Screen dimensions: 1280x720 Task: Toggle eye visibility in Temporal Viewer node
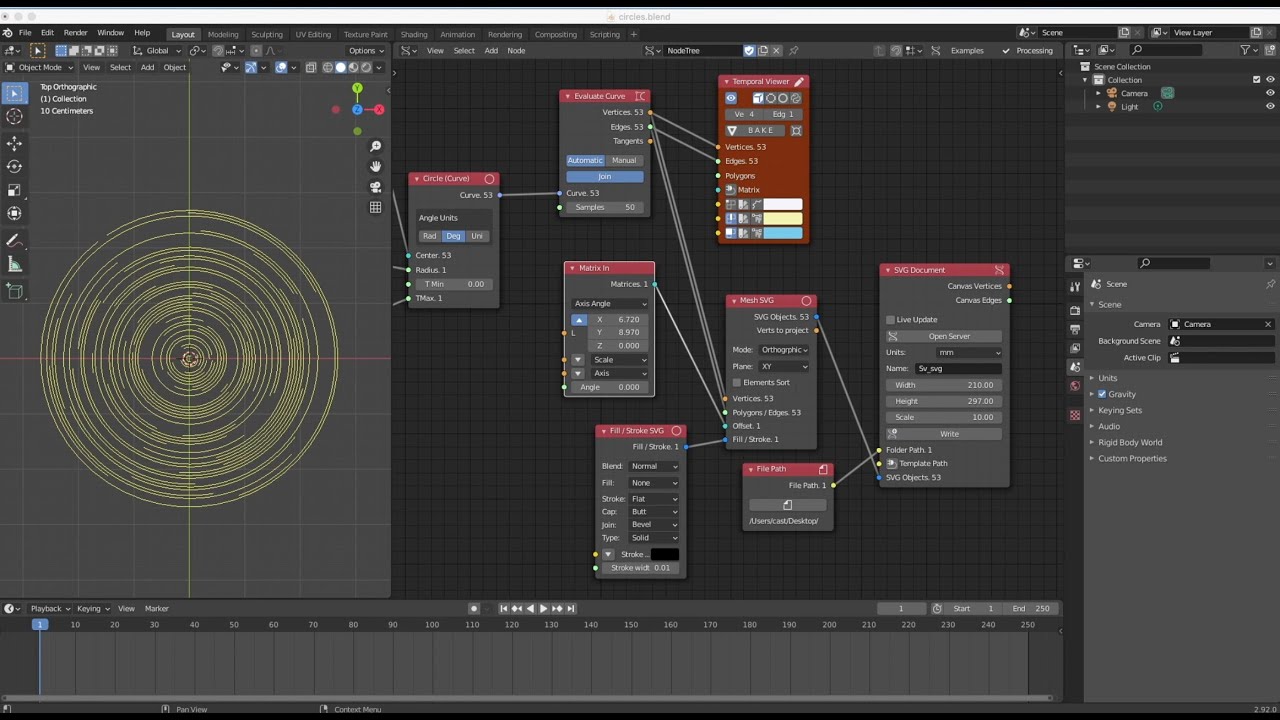[x=731, y=98]
